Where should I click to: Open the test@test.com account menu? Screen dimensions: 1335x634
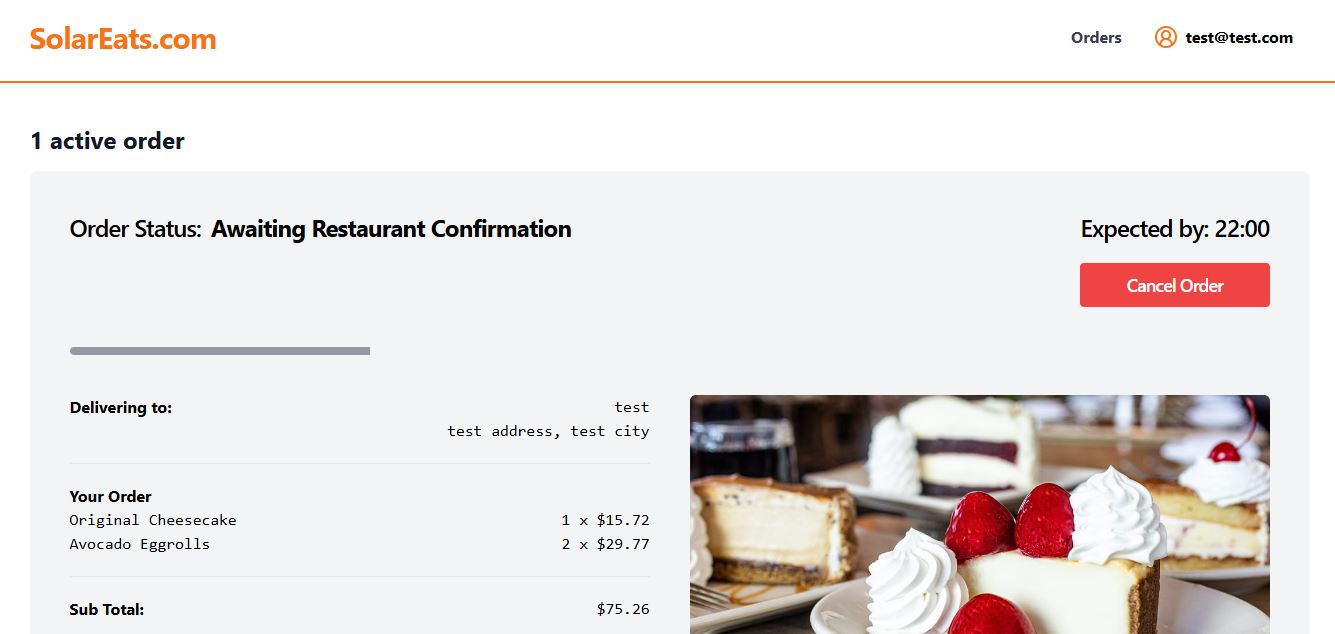pyautogui.click(x=1239, y=38)
